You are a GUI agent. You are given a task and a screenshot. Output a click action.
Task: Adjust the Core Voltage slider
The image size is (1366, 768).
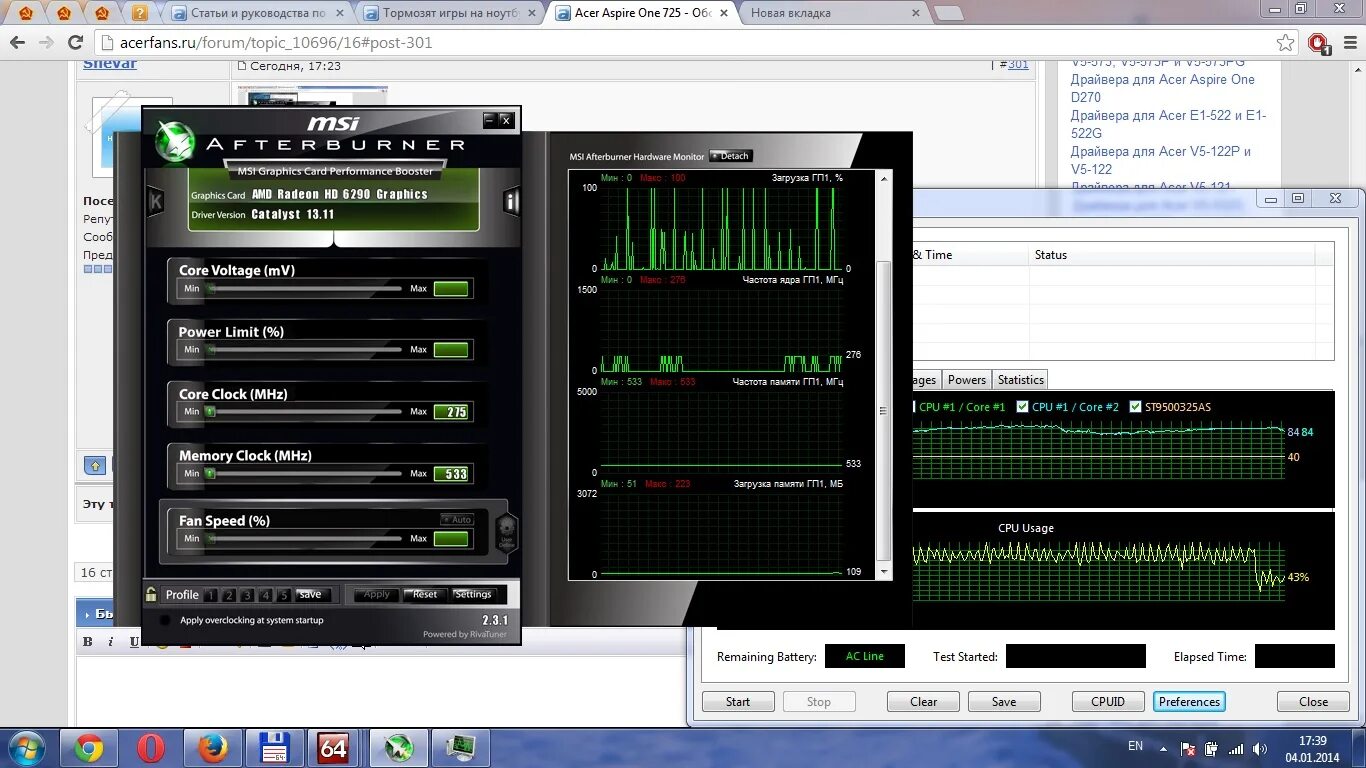coord(304,288)
